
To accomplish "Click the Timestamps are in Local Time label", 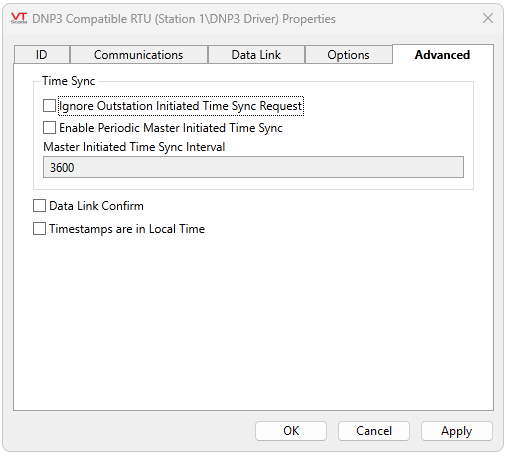I will pyautogui.click(x=127, y=229).
